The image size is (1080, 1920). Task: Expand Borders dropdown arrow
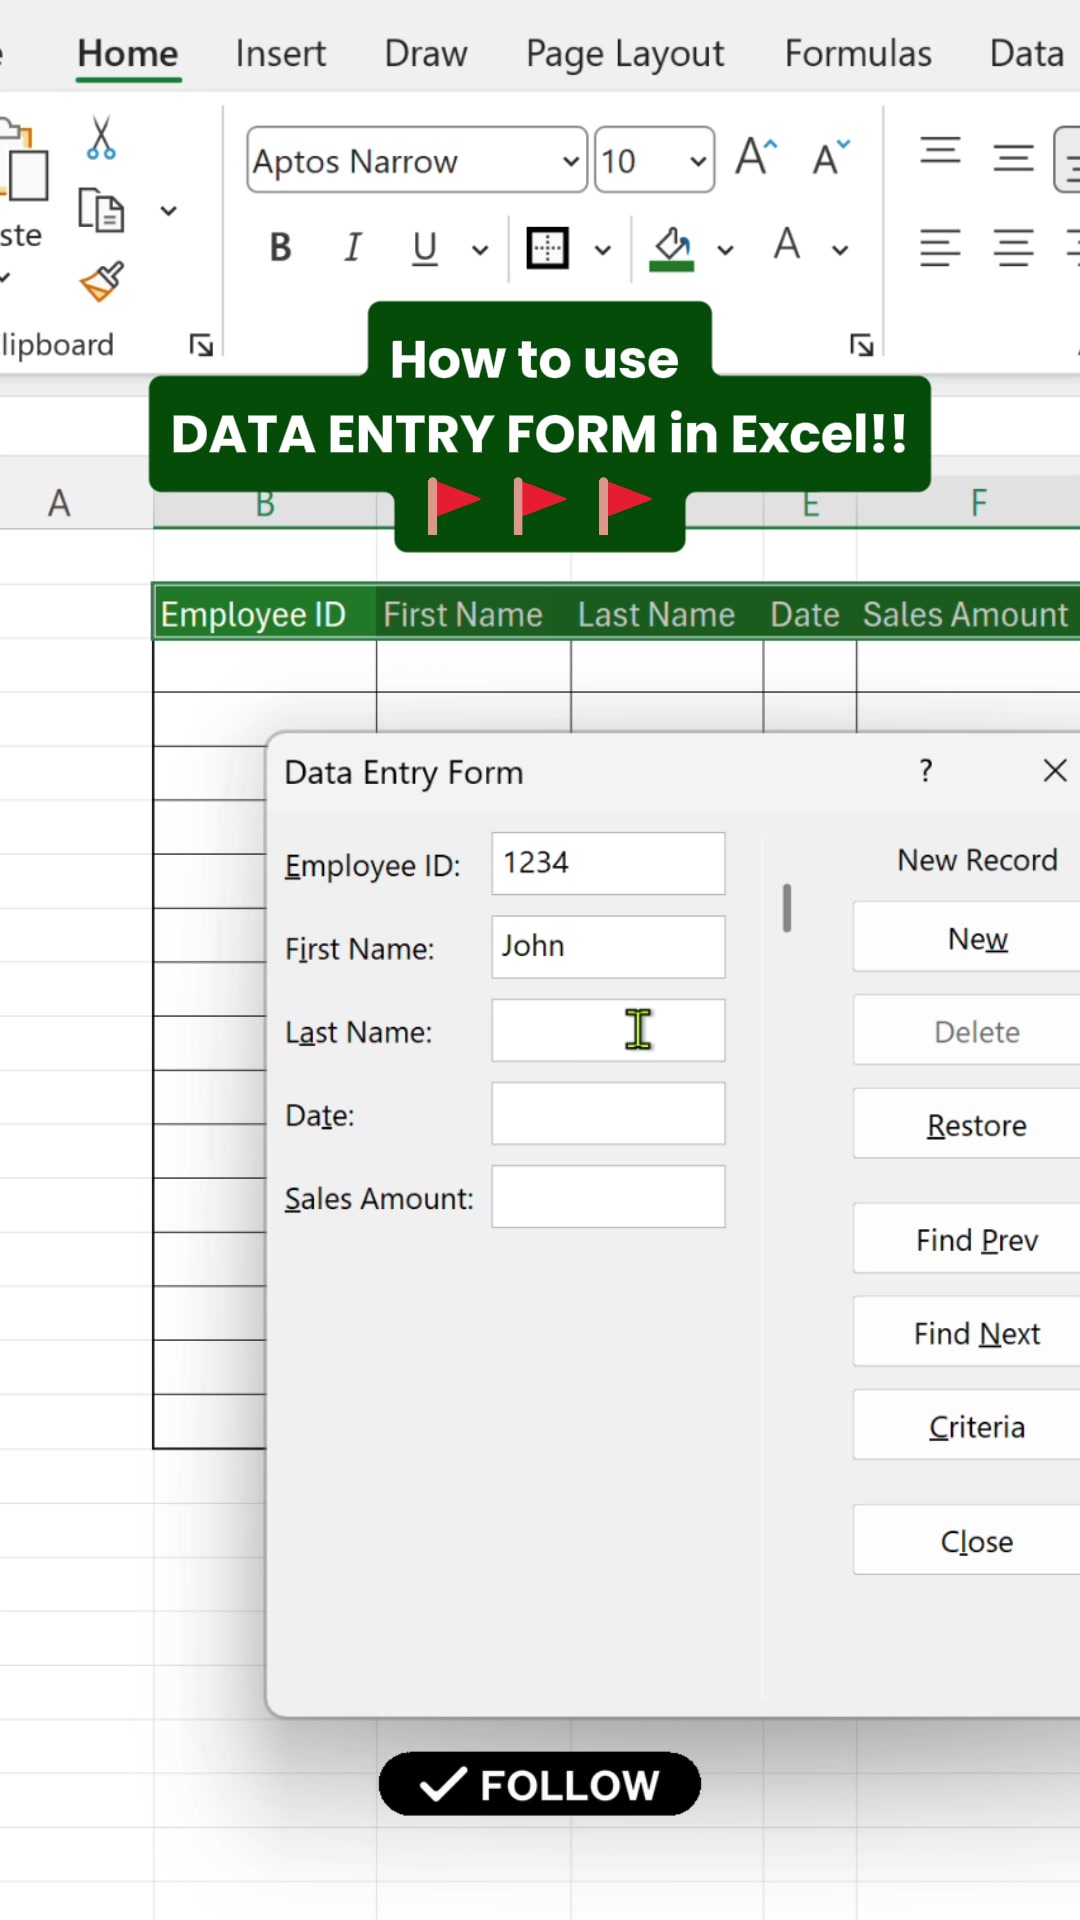click(602, 249)
